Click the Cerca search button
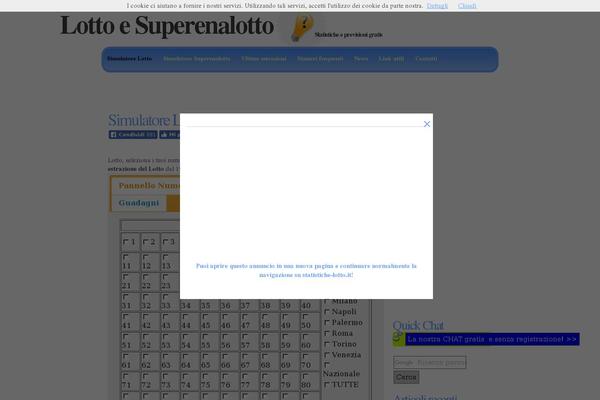Screen dimensions: 600x400 pyautogui.click(x=406, y=377)
